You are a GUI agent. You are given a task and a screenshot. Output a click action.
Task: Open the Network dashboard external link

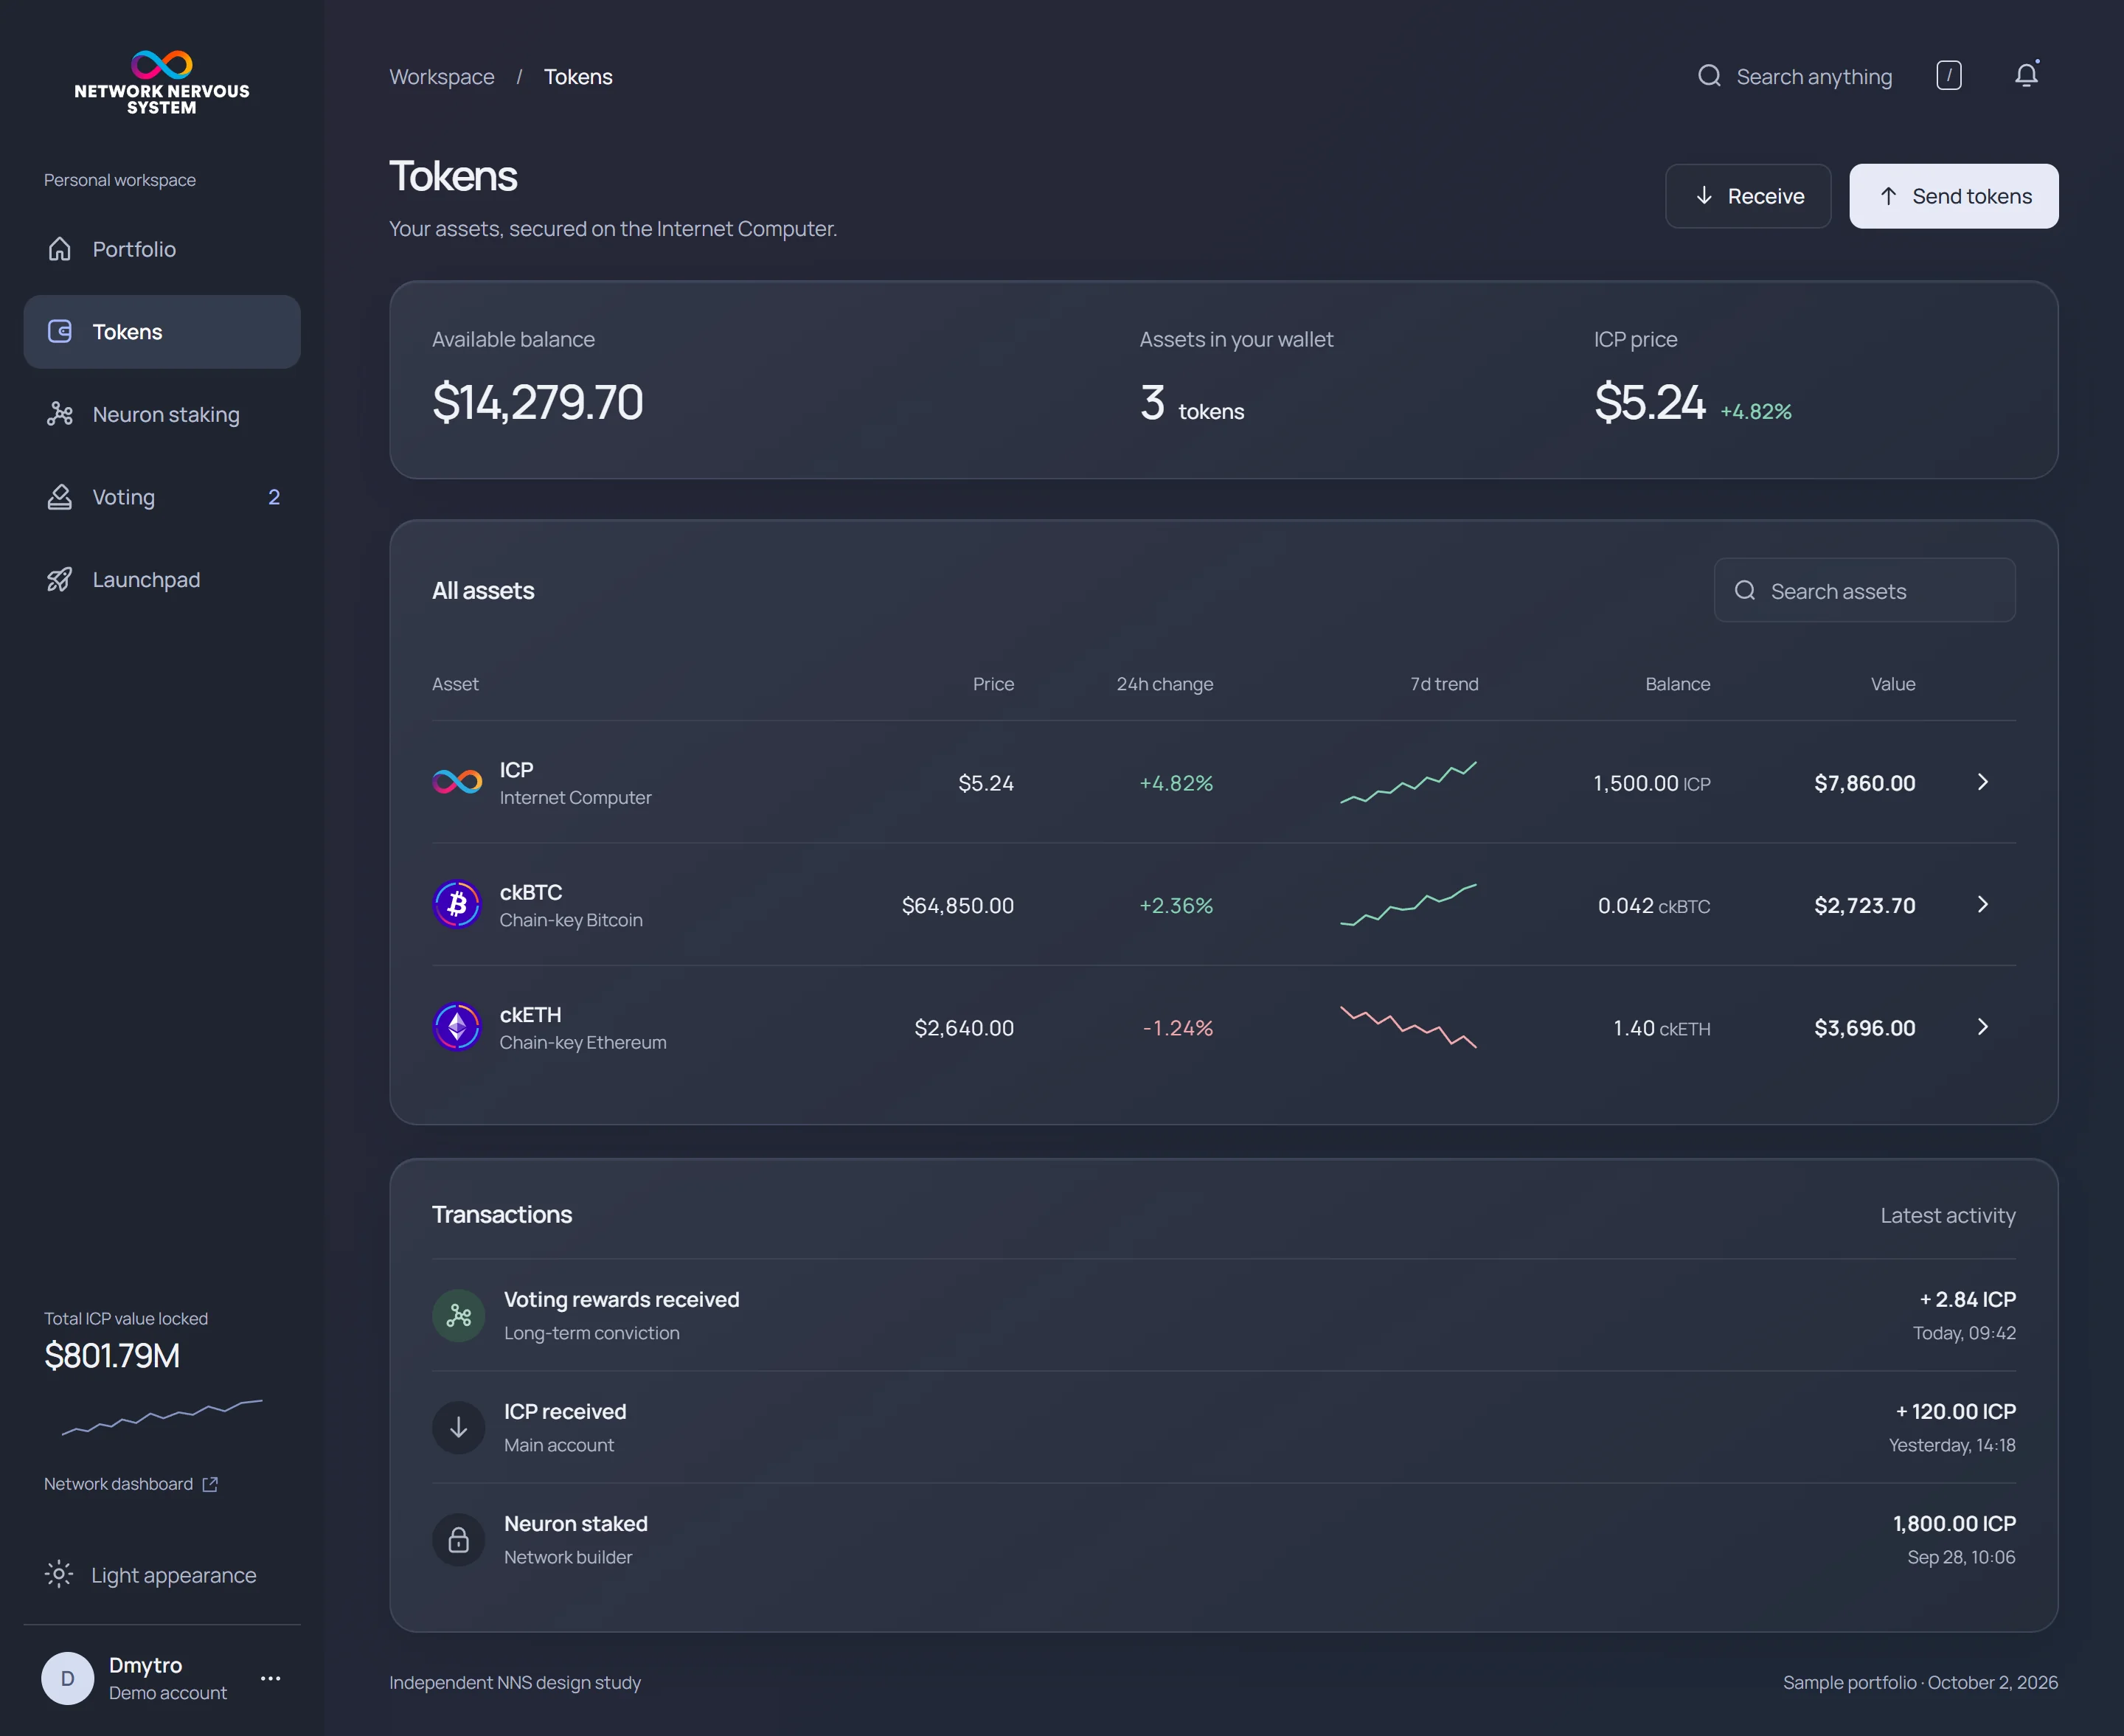pyautogui.click(x=131, y=1484)
